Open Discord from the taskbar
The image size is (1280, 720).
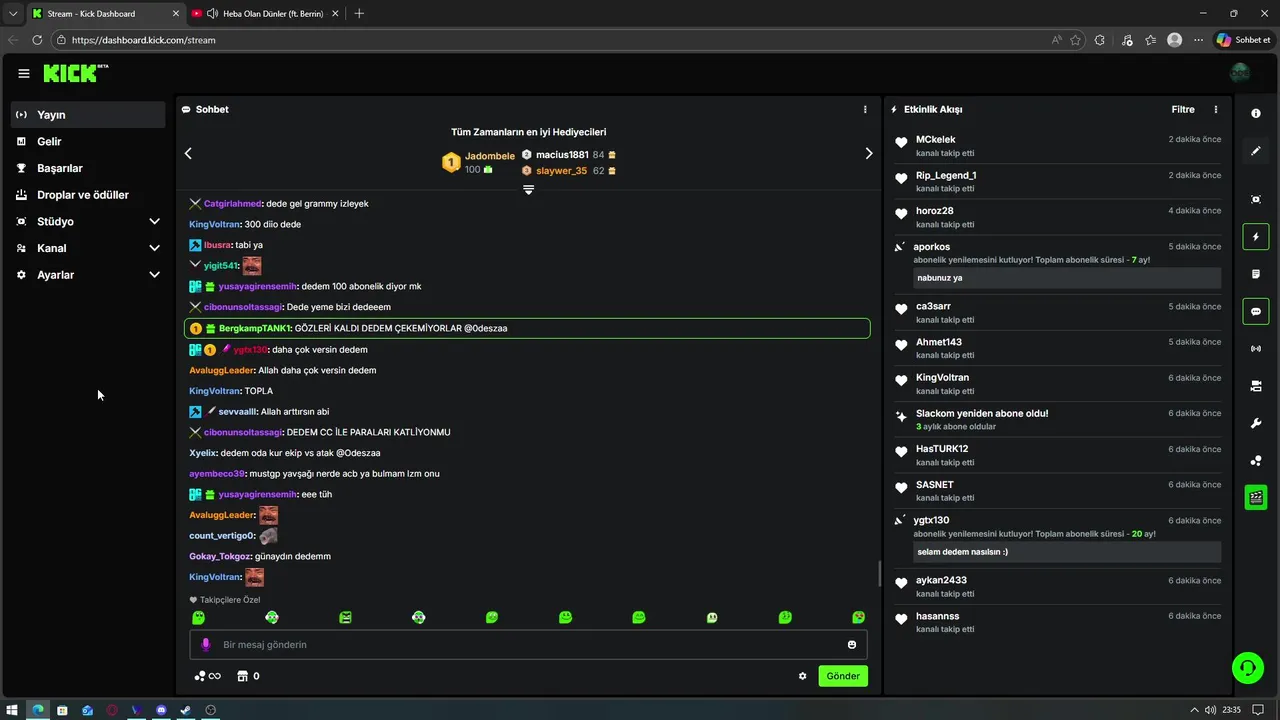tap(161, 710)
